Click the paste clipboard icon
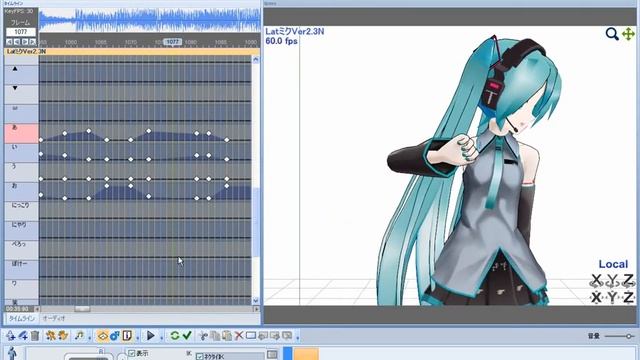The width and height of the screenshot is (640, 360). coord(227,336)
